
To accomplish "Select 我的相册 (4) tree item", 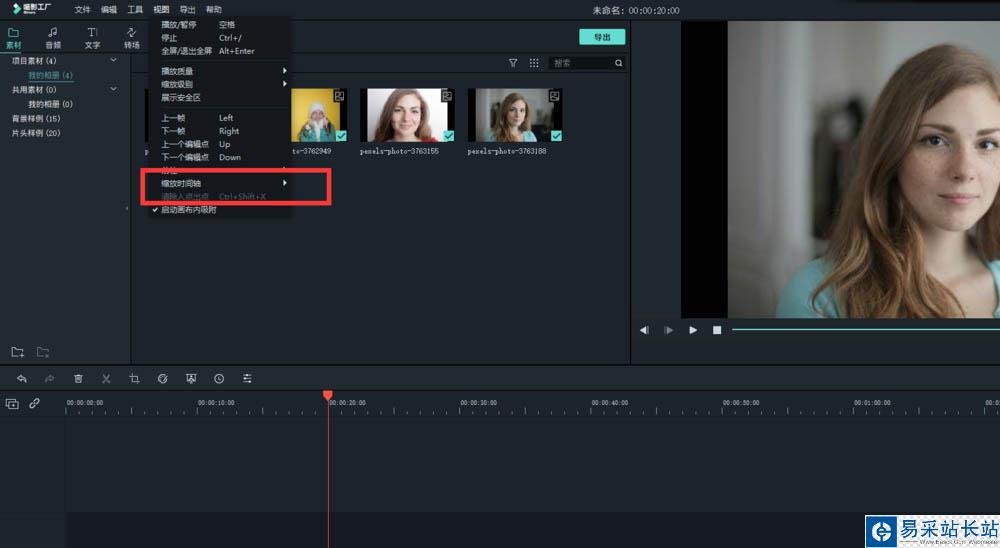I will 50,75.
